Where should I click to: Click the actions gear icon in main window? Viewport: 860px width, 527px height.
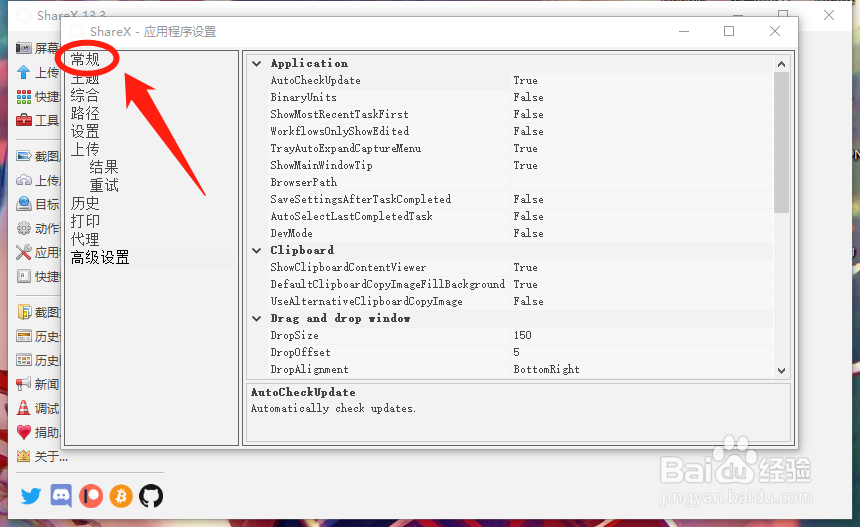click(x=24, y=228)
